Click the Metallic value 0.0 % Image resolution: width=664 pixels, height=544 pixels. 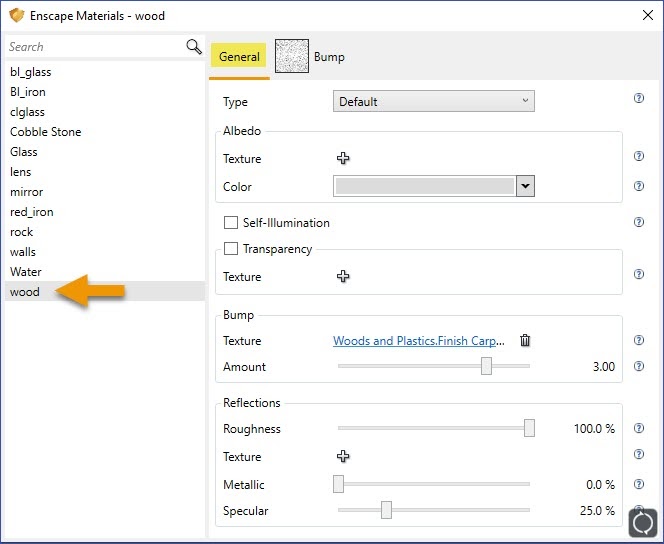600,484
